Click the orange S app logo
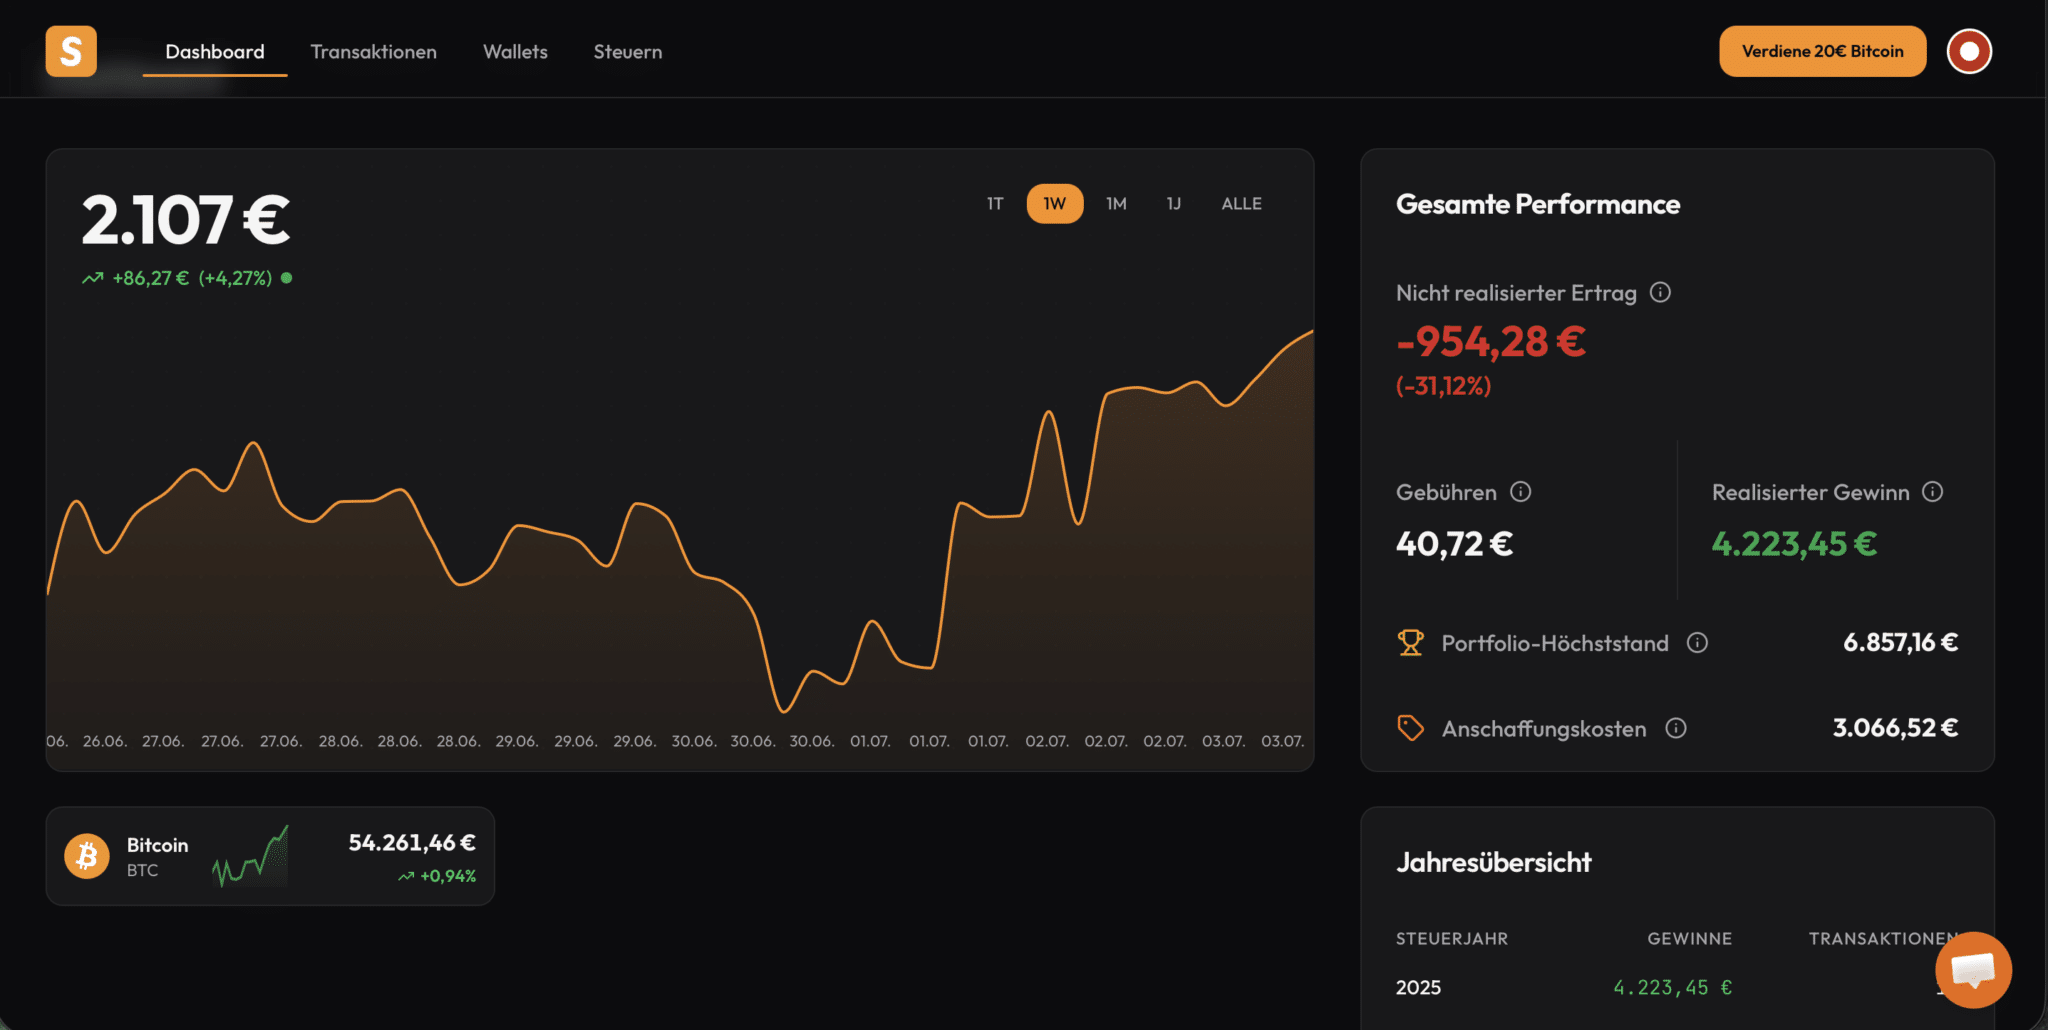The width and height of the screenshot is (2048, 1030). [71, 51]
